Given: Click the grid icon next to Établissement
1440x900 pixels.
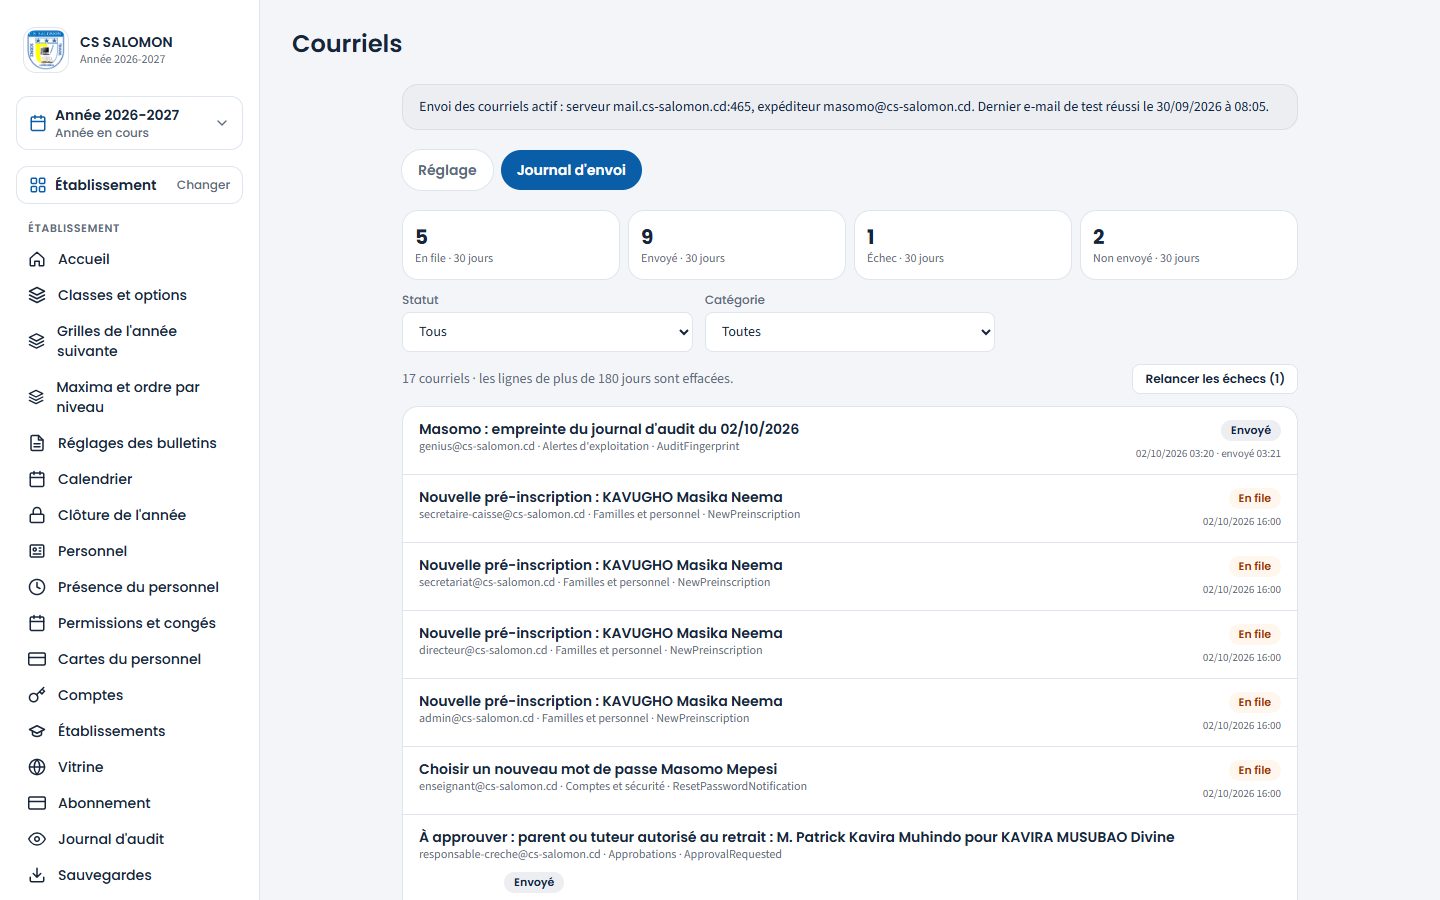Looking at the screenshot, I should (x=38, y=185).
